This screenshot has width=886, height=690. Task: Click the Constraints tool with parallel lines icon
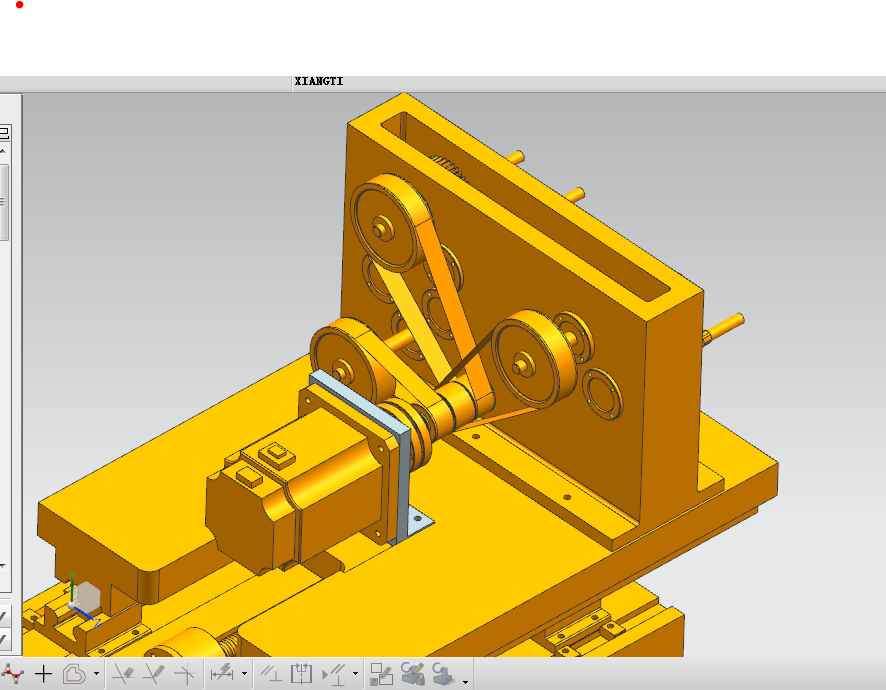coord(271,674)
